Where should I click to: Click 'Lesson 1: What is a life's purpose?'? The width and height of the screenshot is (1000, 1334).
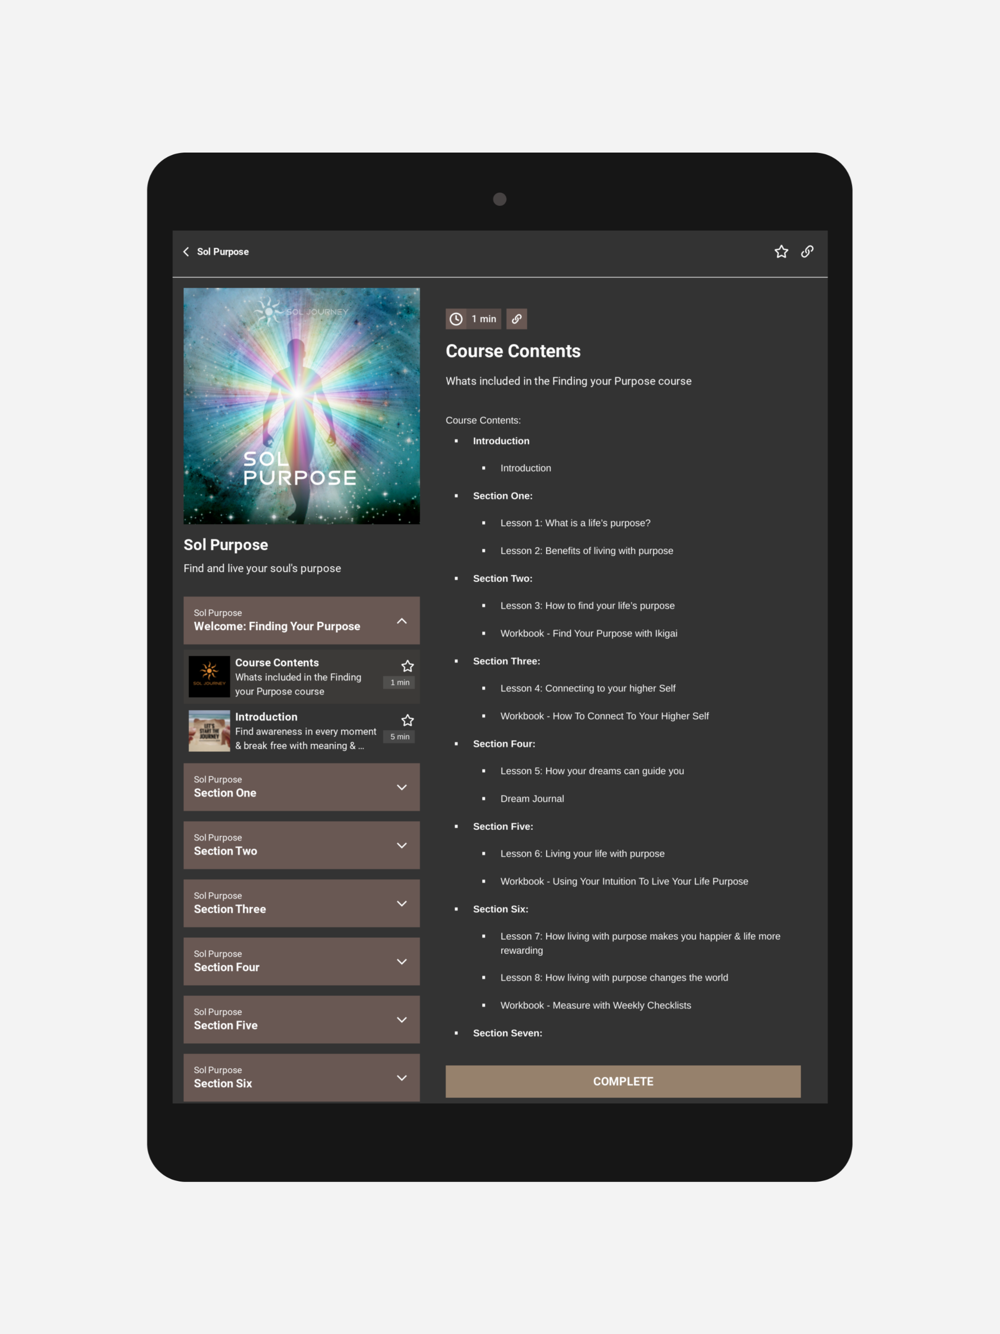coord(575,523)
